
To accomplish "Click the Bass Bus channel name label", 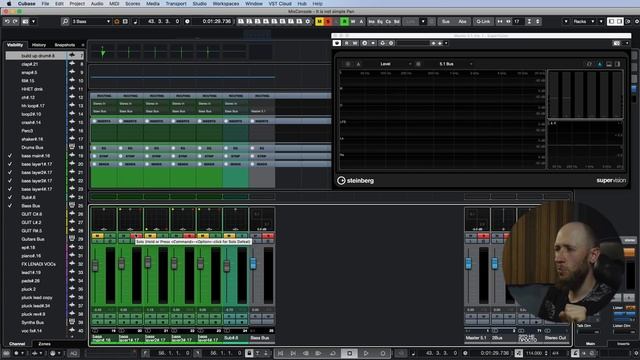I will click(x=261, y=338).
